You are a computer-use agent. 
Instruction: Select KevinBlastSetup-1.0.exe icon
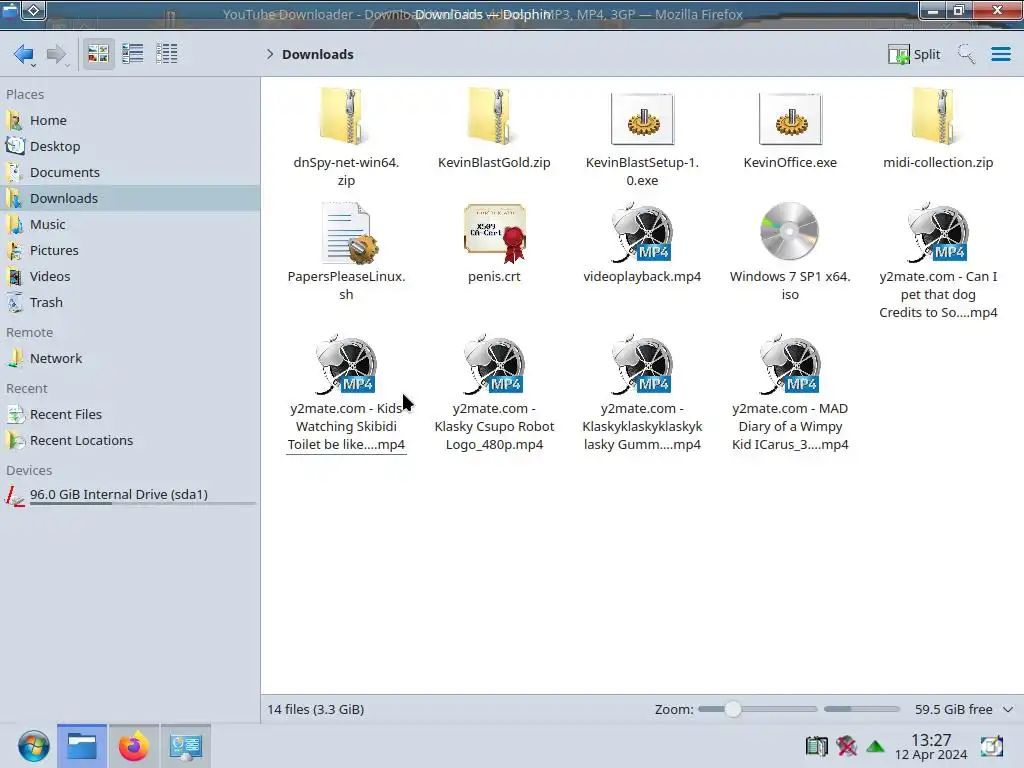[643, 118]
